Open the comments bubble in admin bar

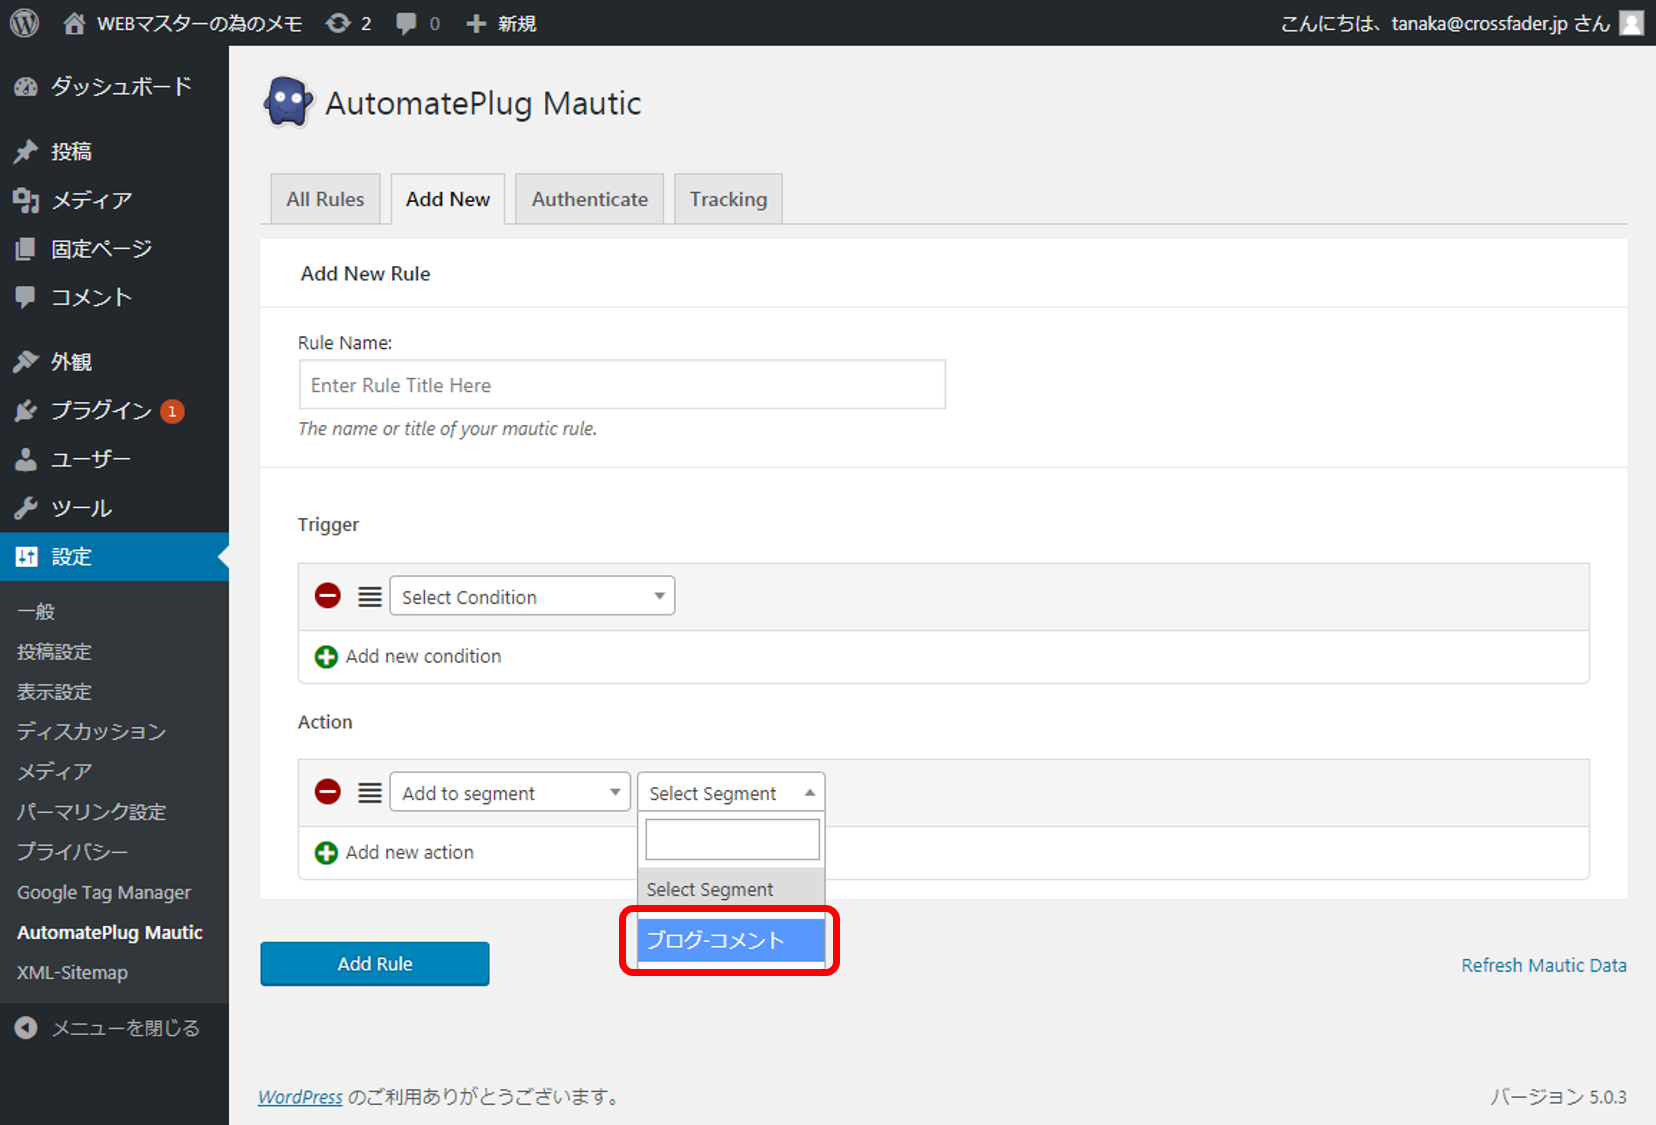click(x=406, y=23)
